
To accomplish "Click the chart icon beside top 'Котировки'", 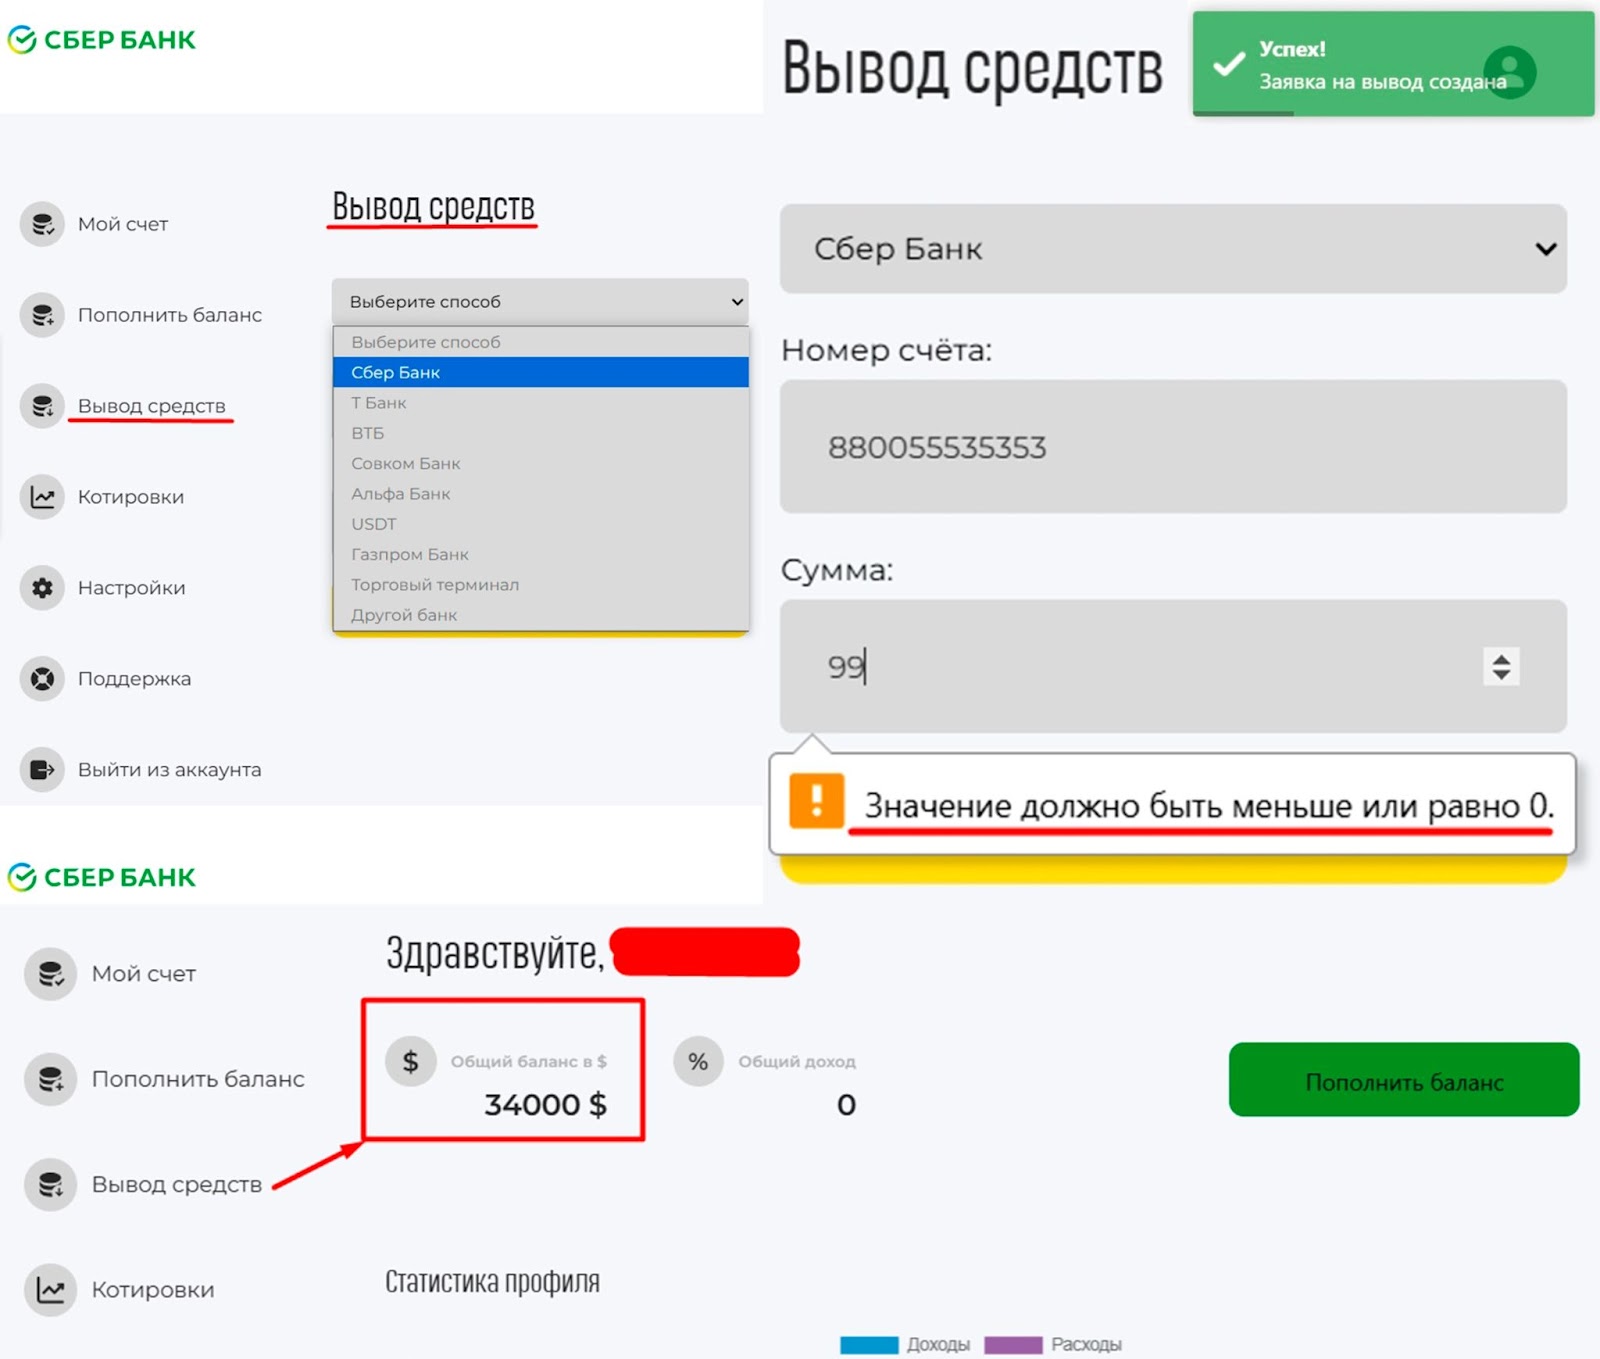I will coord(42,497).
